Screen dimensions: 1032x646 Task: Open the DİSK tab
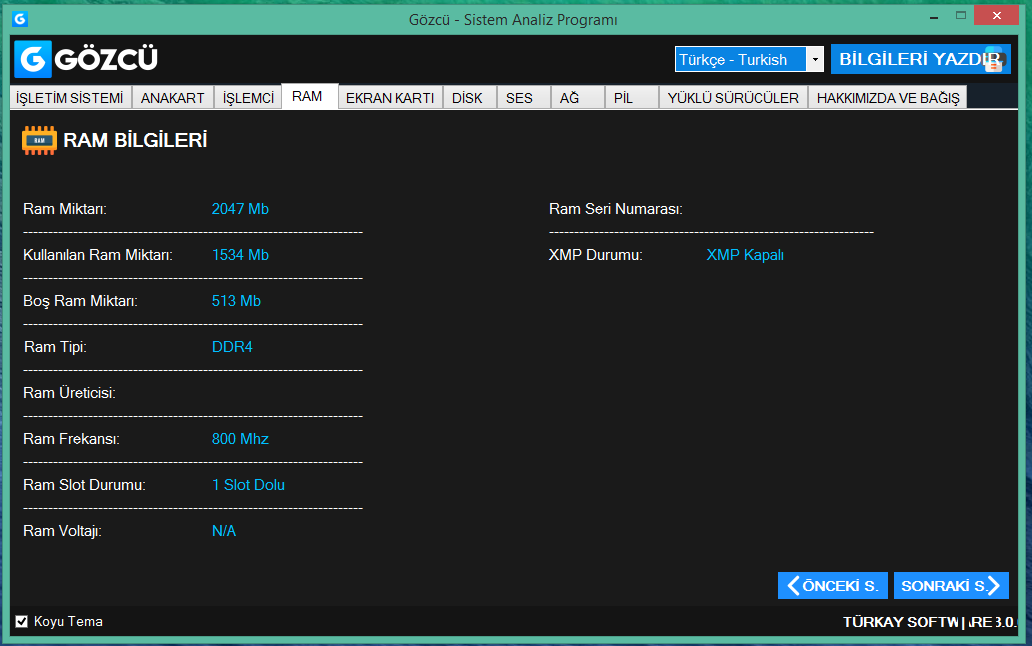[469, 98]
